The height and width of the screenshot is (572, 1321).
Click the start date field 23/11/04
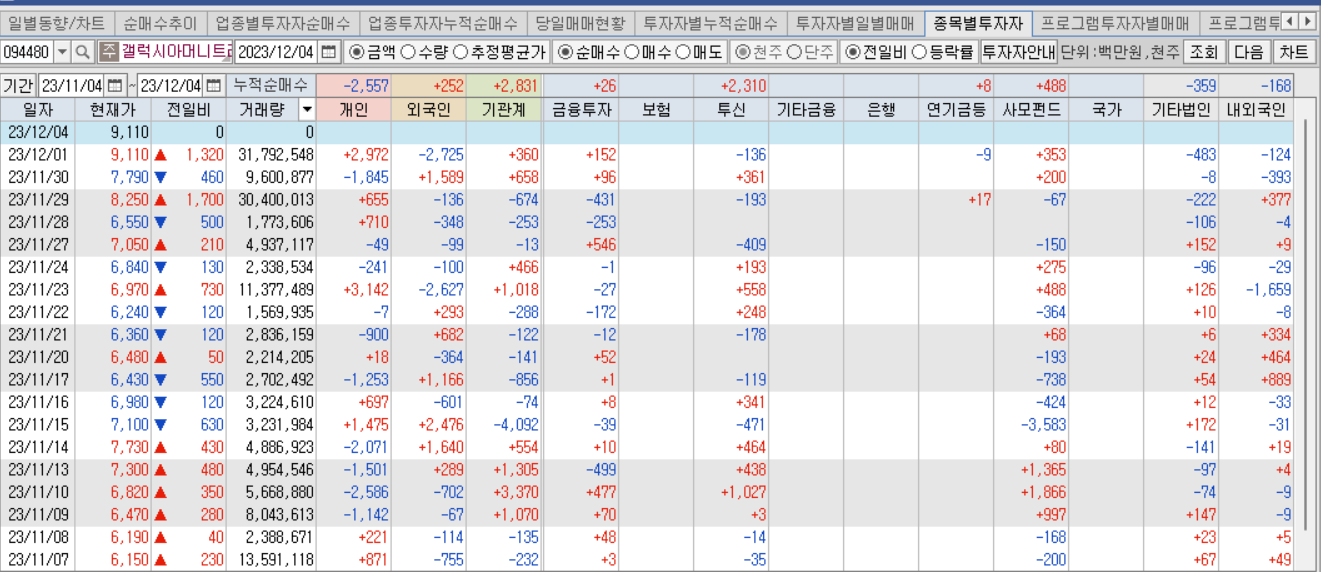pos(72,86)
